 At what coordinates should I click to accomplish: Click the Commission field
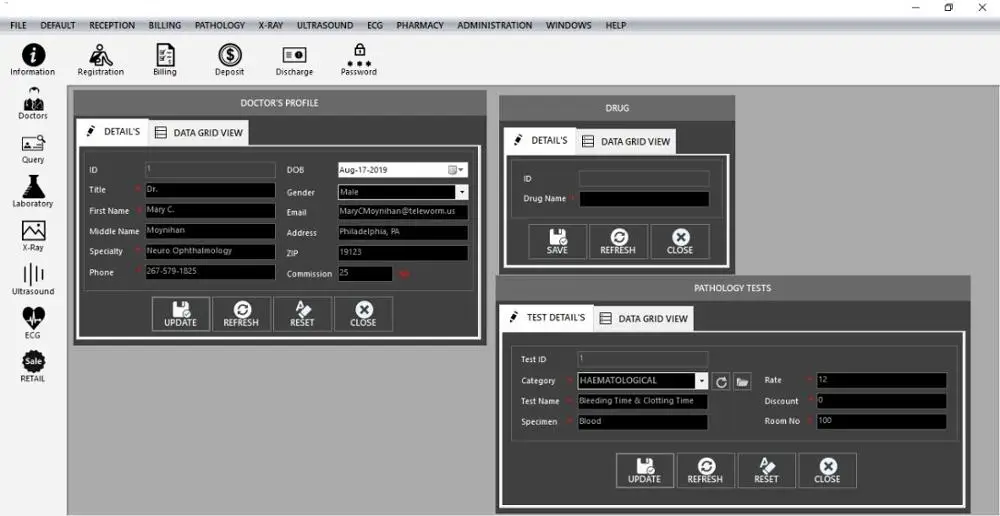[x=365, y=273]
